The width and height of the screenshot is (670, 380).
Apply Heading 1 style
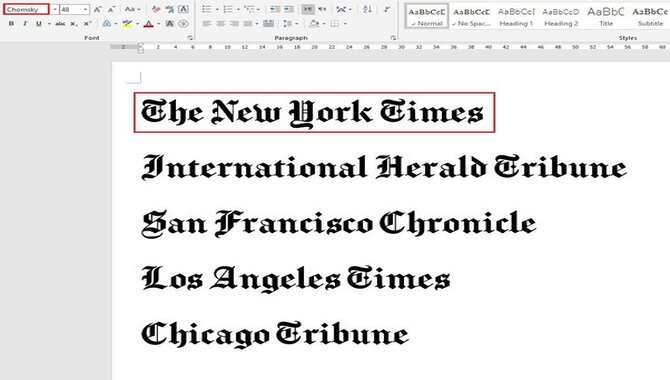click(x=516, y=17)
